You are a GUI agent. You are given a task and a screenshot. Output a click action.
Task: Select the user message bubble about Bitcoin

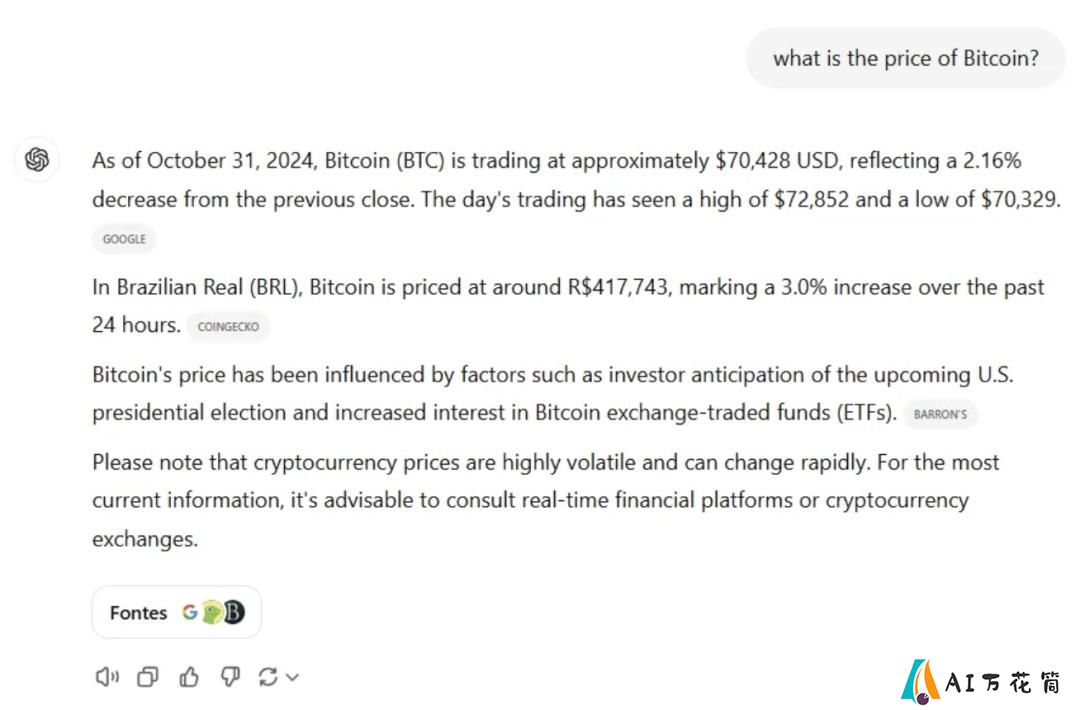pyautogui.click(x=906, y=58)
